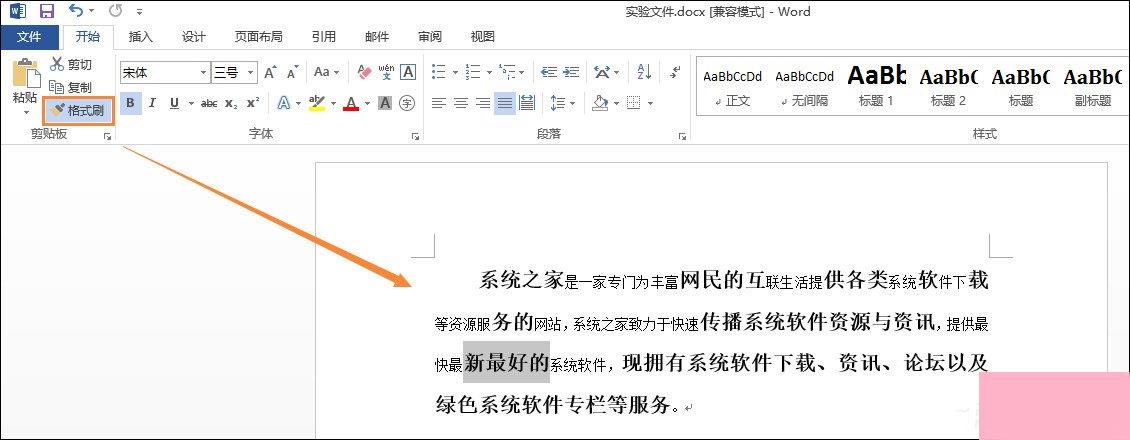1130x440 pixels.
Task: Apply the 无间隔 (No Spacing) style
Action: (804, 86)
